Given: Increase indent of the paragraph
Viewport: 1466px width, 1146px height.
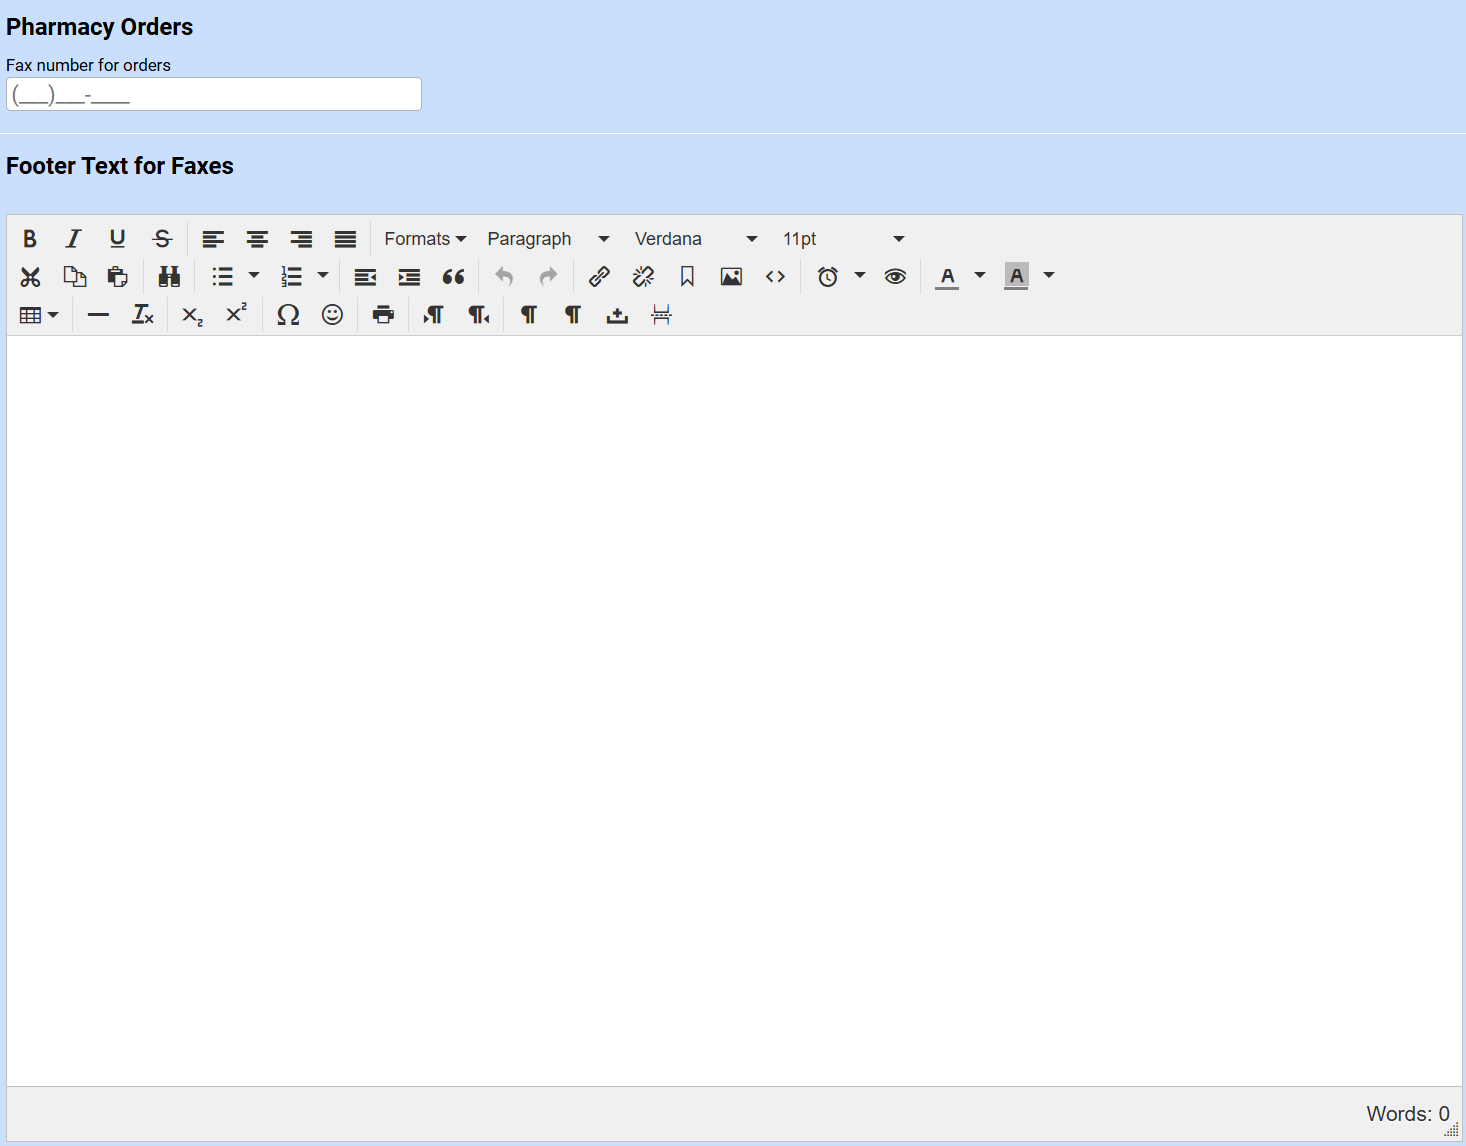Looking at the screenshot, I should coord(409,277).
